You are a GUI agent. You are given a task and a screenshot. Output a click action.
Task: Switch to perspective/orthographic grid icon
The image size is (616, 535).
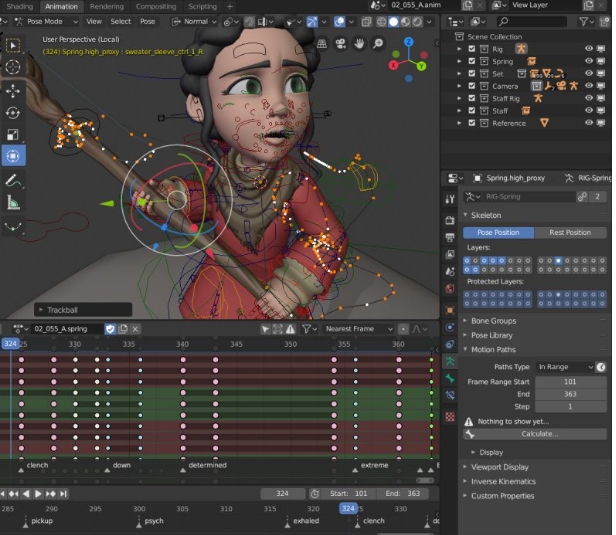coord(322,44)
